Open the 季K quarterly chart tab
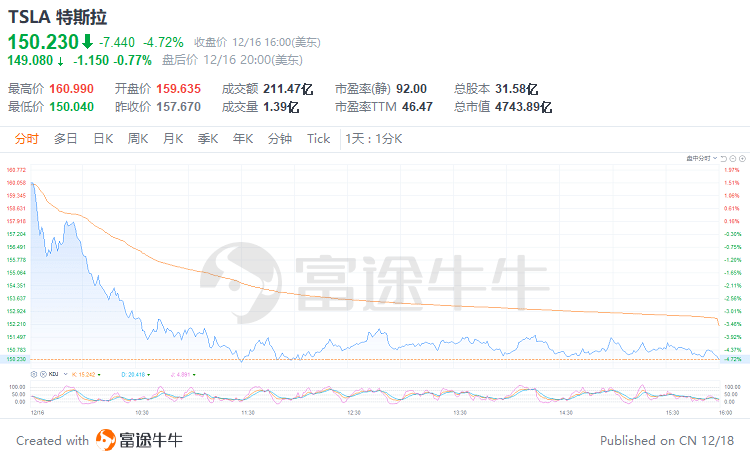 click(x=208, y=139)
